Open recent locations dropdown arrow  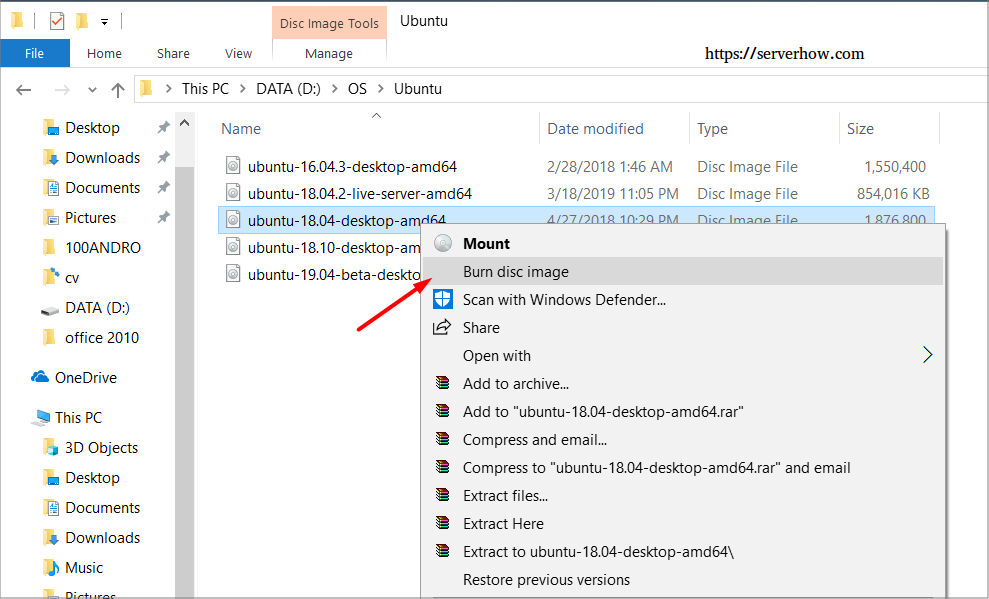point(92,90)
